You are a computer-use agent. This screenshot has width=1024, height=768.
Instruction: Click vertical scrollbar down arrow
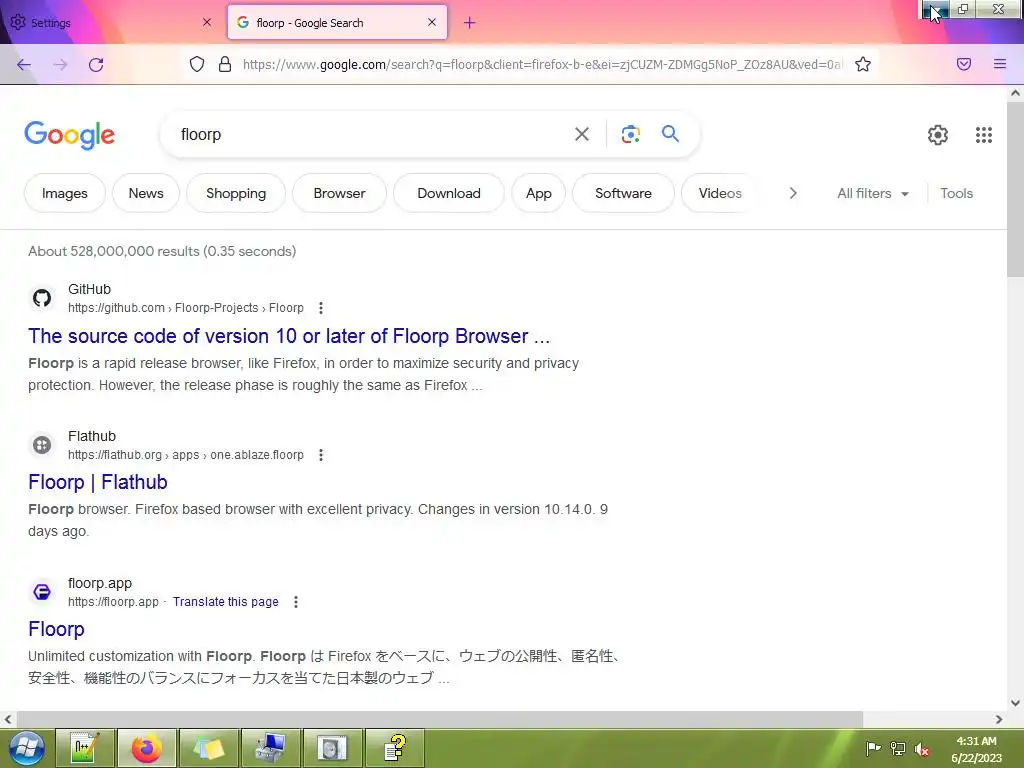(1015, 703)
